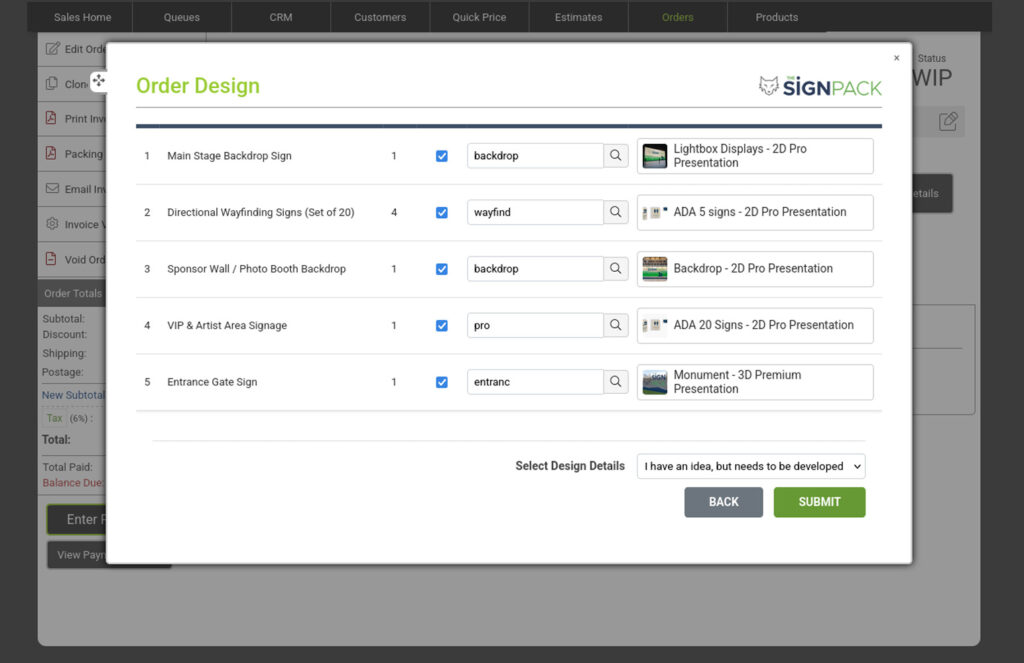The image size is (1024, 663).
Task: Click the Enter payment button
Action: coord(76,519)
